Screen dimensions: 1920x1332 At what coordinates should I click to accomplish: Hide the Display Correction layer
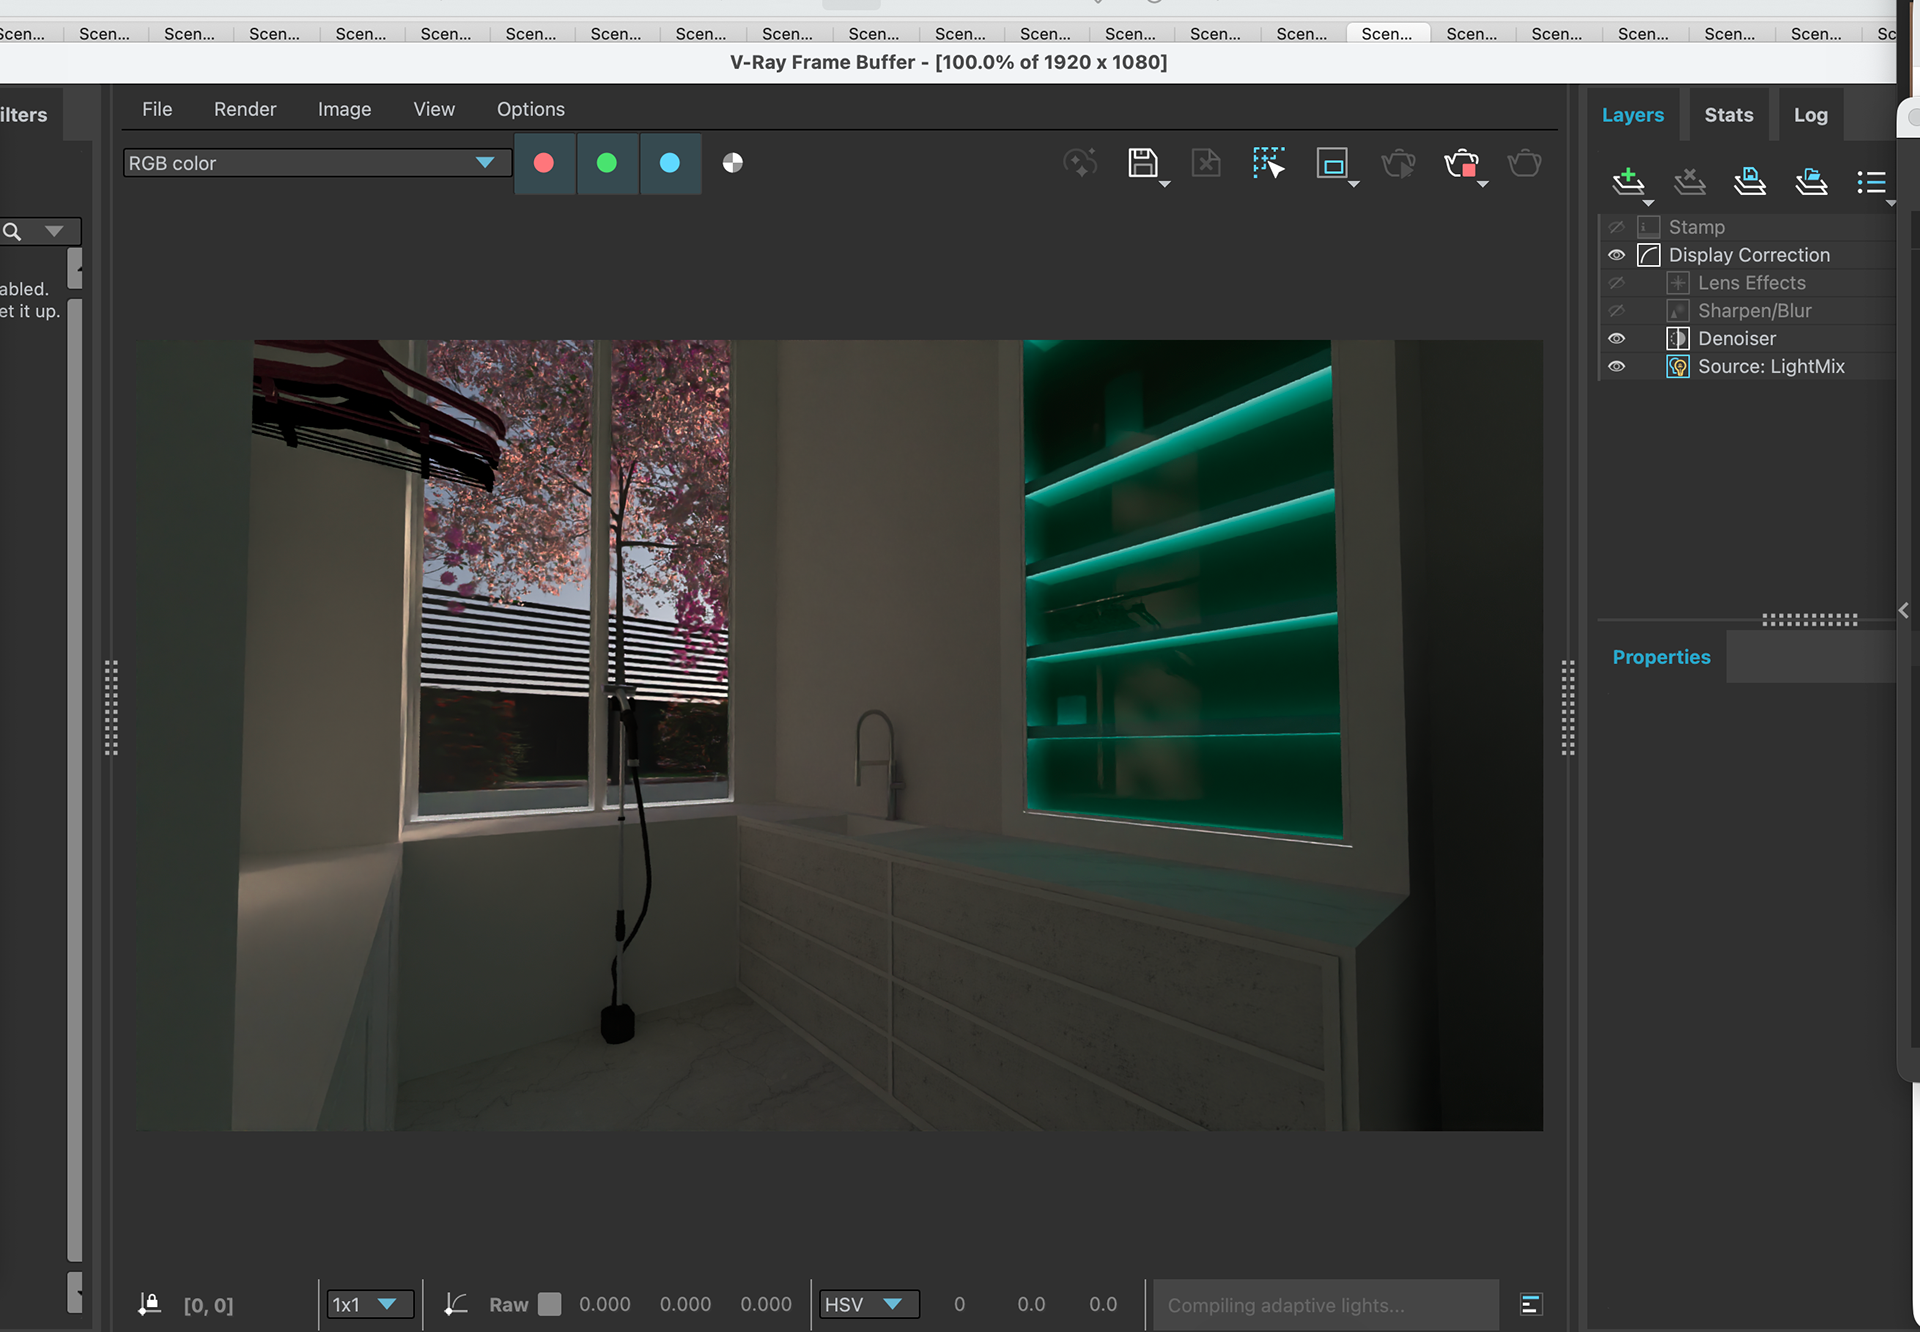[1616, 255]
